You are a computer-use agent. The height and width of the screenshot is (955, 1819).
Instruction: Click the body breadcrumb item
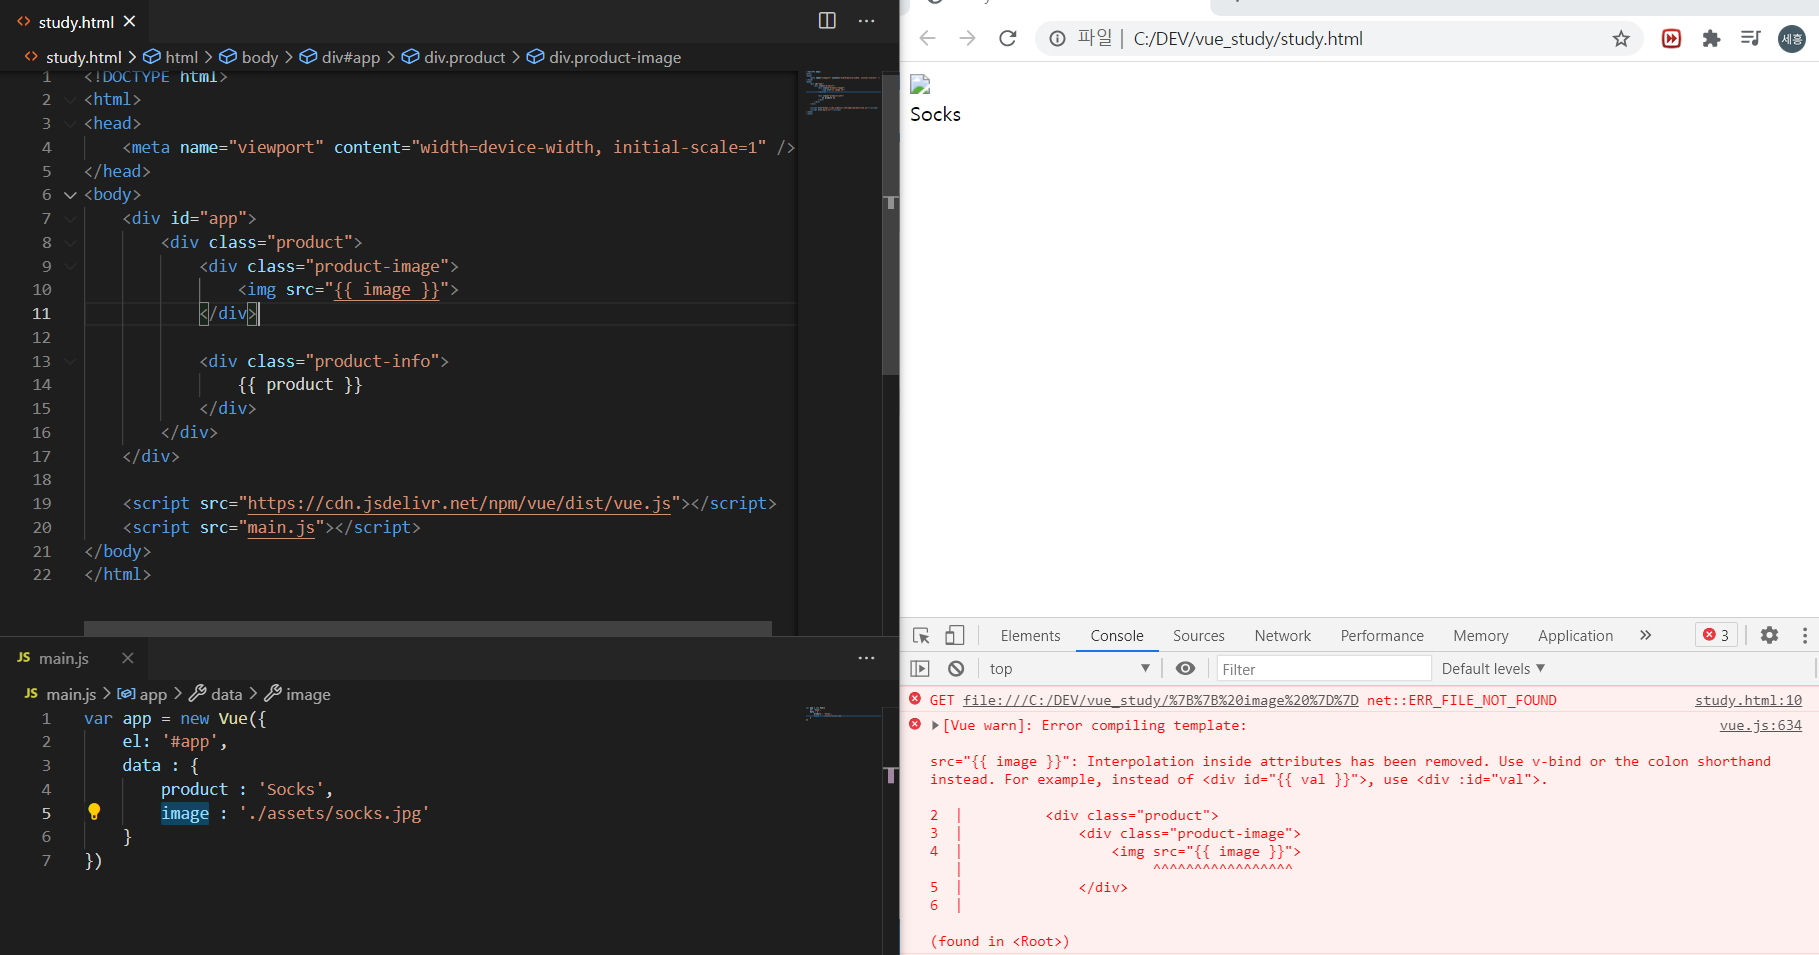click(249, 58)
